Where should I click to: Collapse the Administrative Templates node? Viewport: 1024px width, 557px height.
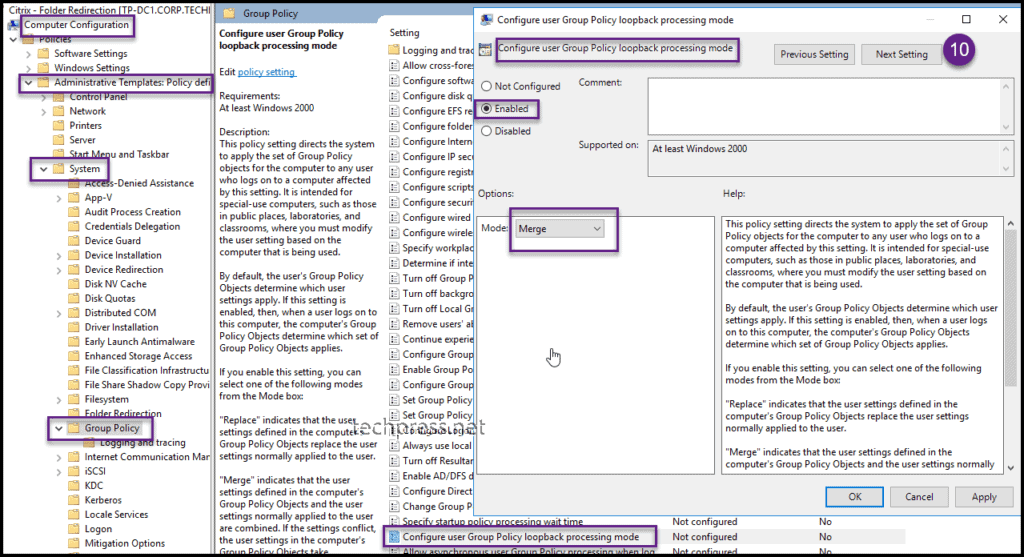coord(28,82)
